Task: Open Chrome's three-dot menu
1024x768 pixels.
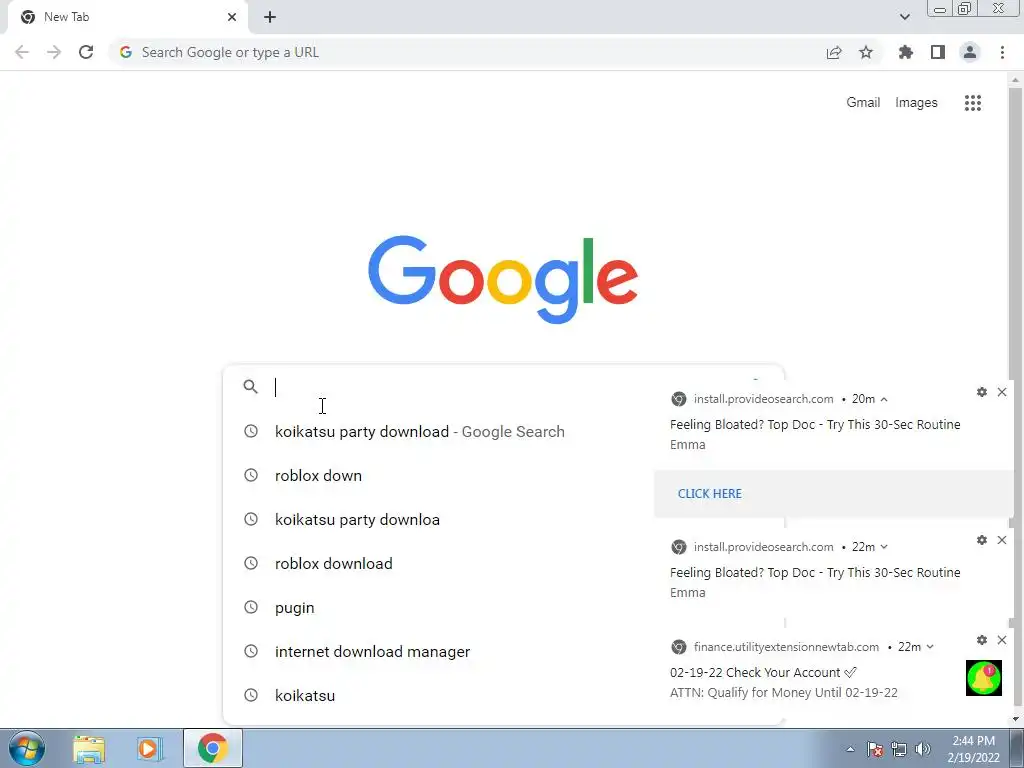Action: (1002, 52)
